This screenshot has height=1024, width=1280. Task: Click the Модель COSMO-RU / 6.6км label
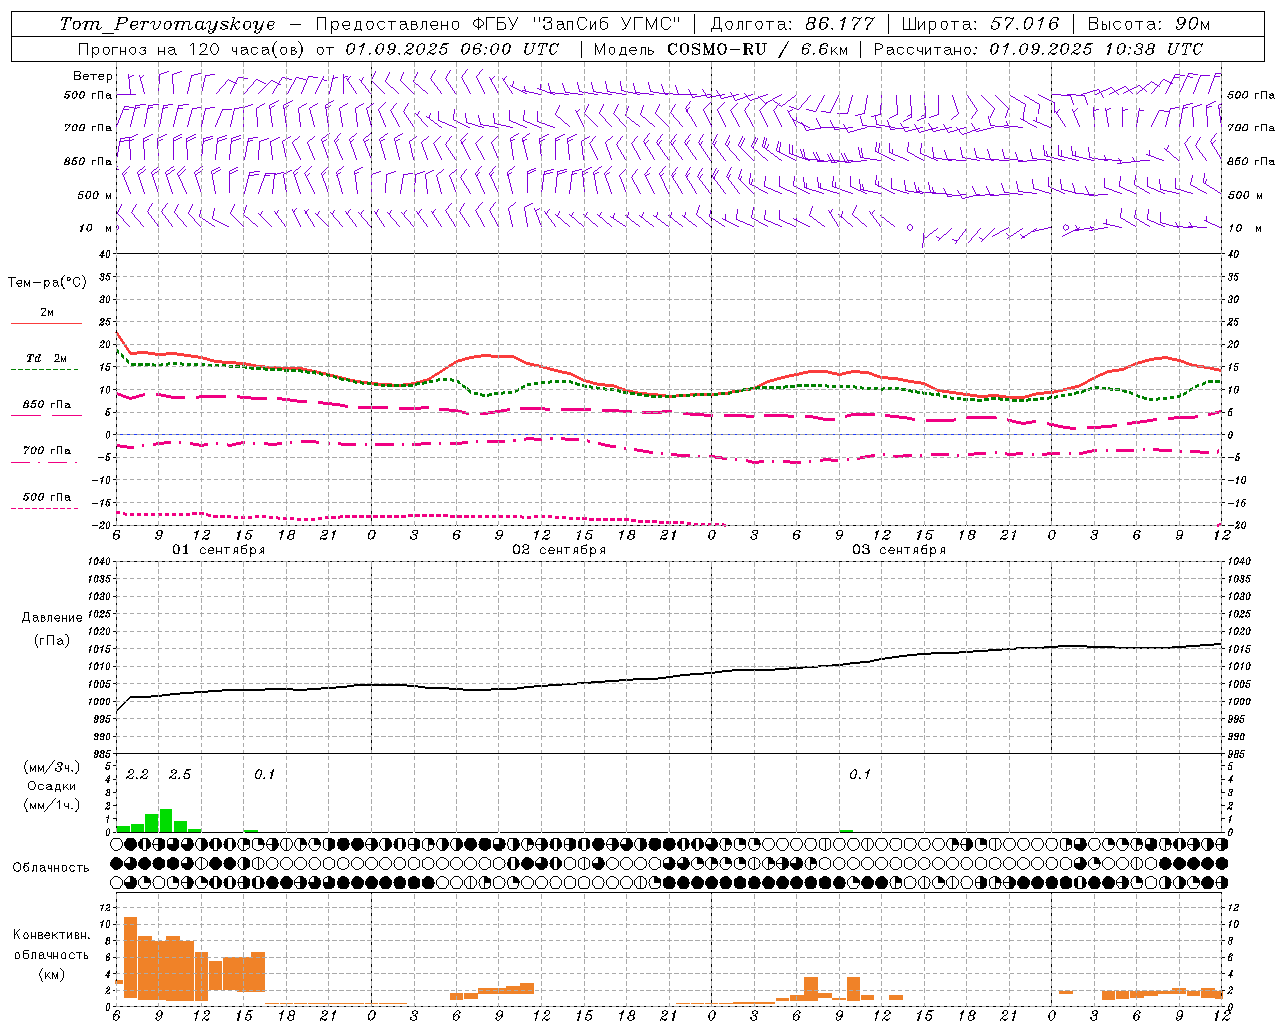(721, 49)
